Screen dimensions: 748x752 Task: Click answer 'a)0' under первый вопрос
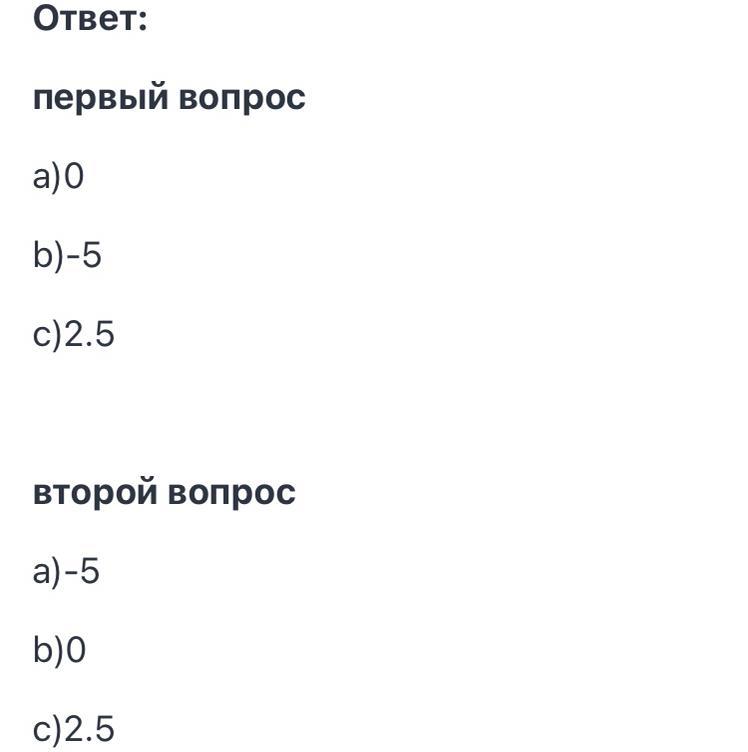(58, 177)
